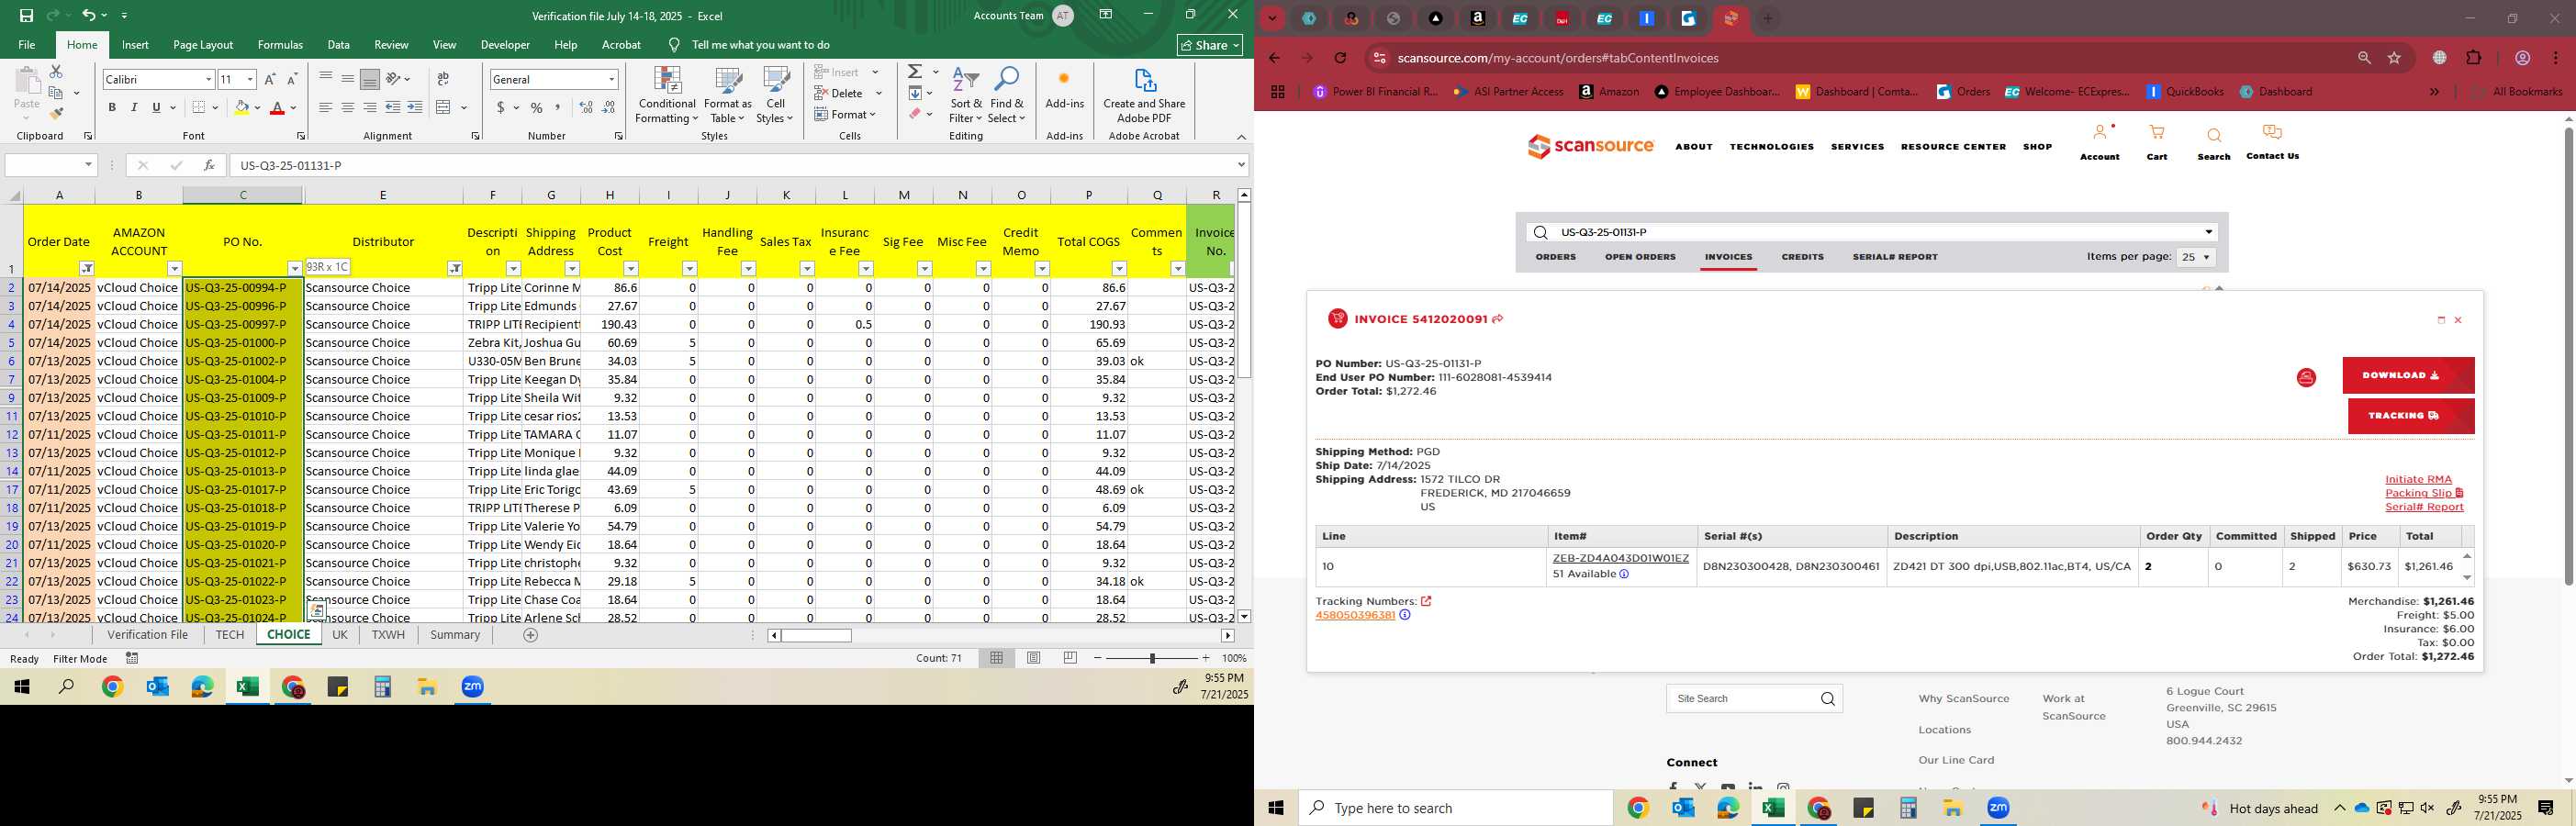Click the DOWNLOAD button on invoice
The width and height of the screenshot is (2576, 826).
tap(2408, 376)
